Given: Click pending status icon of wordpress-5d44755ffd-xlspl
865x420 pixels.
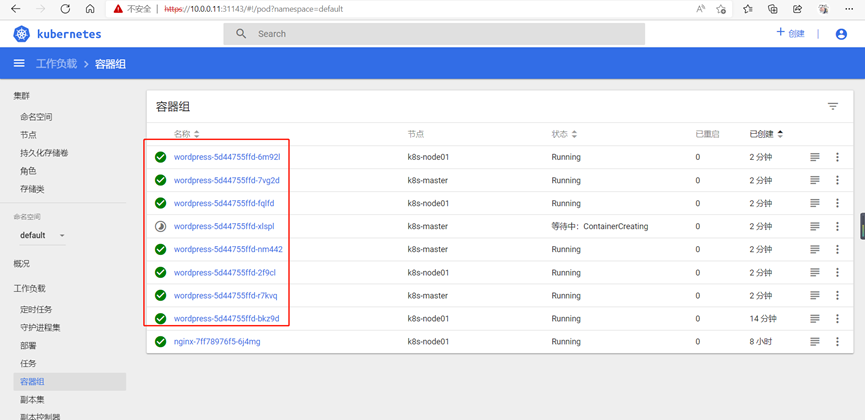Looking at the screenshot, I should click(161, 226).
